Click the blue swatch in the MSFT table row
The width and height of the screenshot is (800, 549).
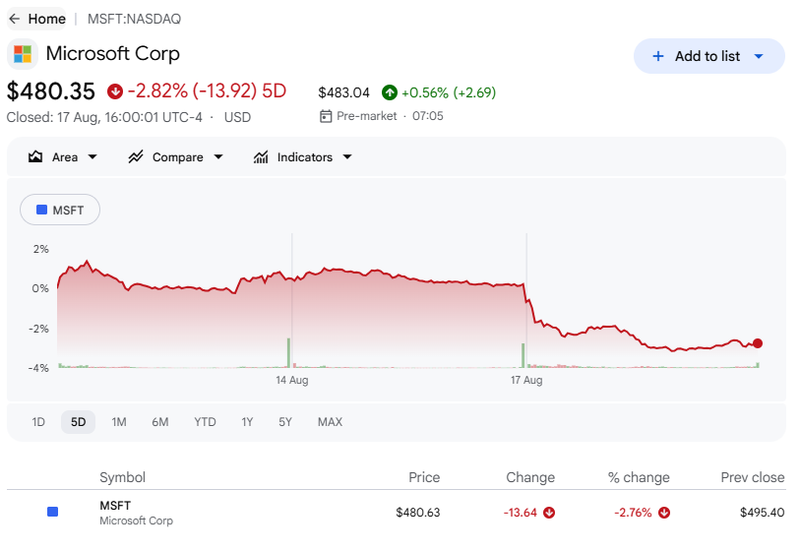click(x=53, y=512)
